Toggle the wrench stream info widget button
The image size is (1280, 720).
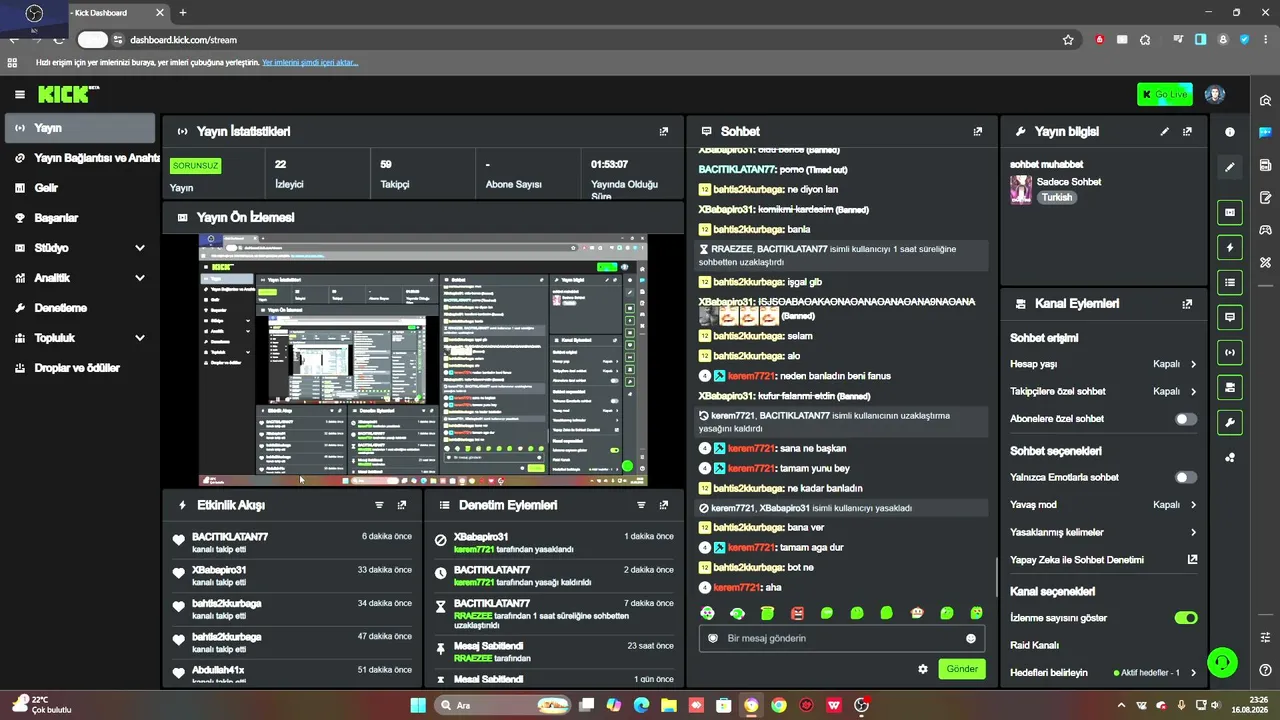pyautogui.click(x=1230, y=422)
